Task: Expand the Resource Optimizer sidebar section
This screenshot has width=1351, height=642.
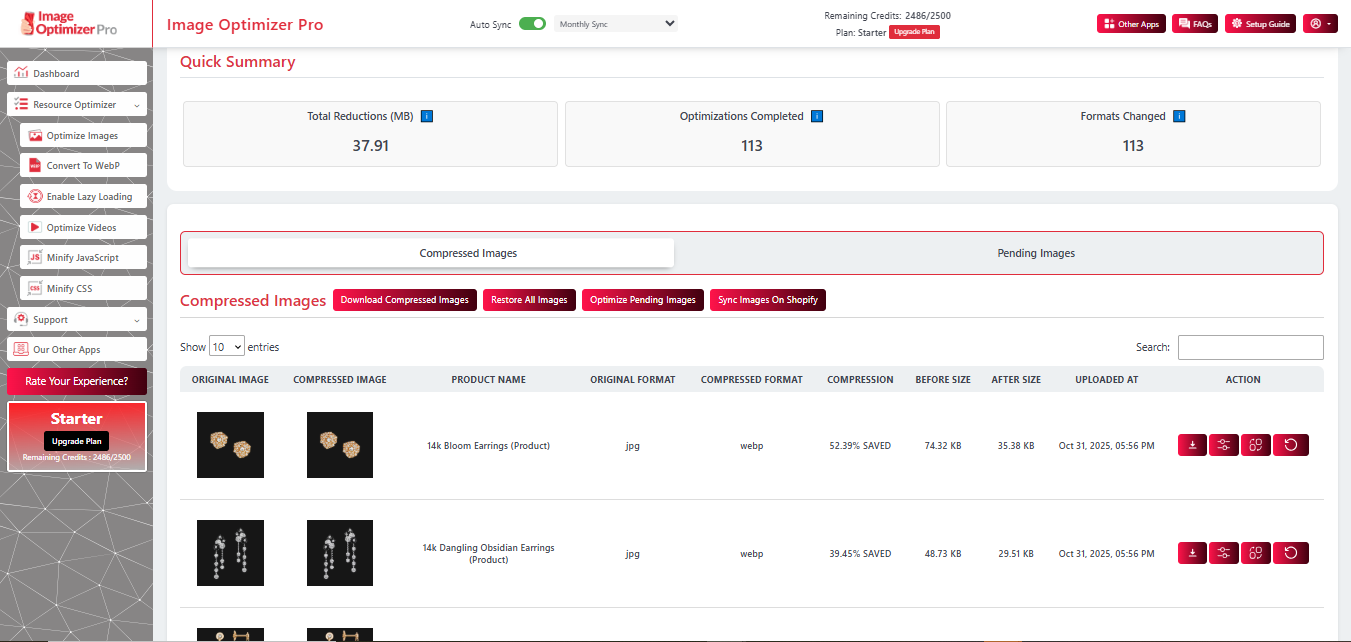Action: [77, 104]
